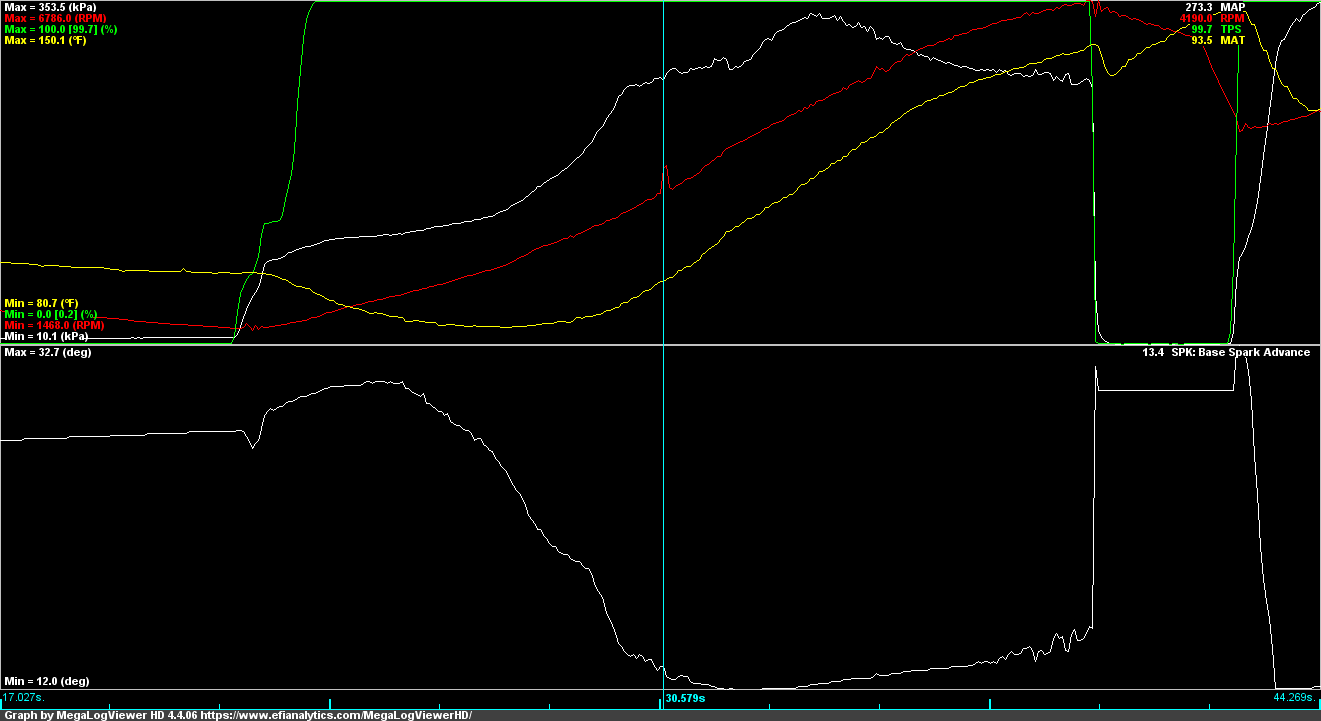Screen dimensions: 1321x721
Task: Click the SPK: Base Spark Advance label
Action: point(1241,353)
